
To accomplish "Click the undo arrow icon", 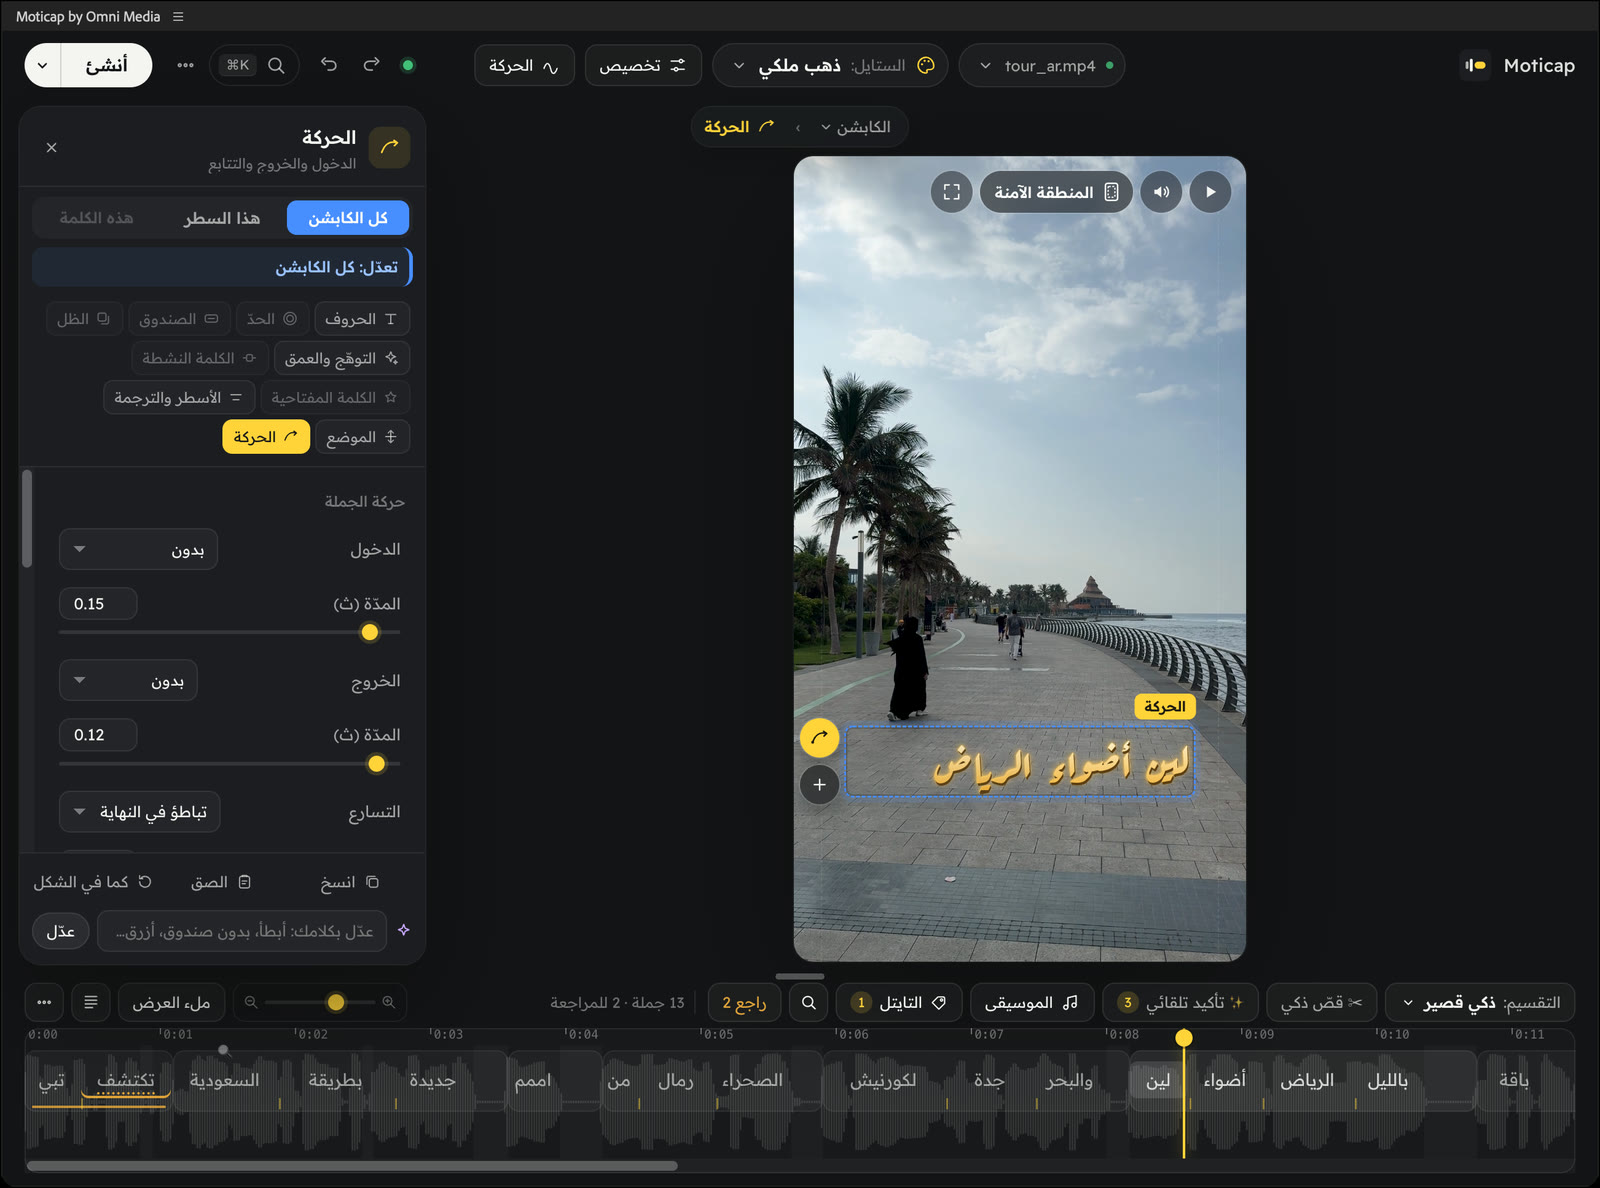I will [x=329, y=65].
